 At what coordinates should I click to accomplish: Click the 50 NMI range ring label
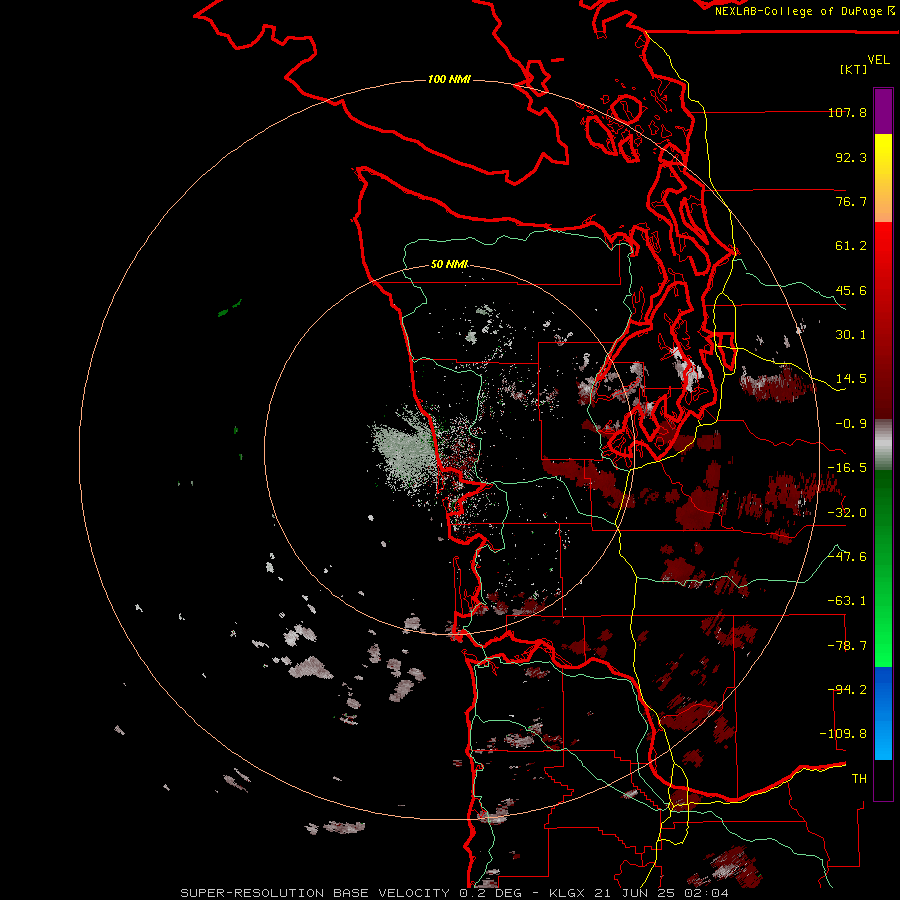point(449,265)
